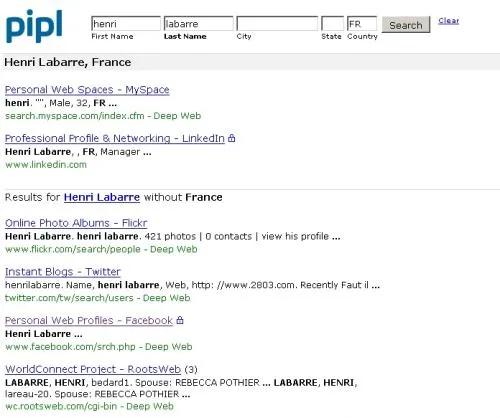Image resolution: width=500 pixels, height=418 pixels.
Task: Click the 'Spouse: REBECCA POTHIER' RootsWeb snippet
Action: tap(181, 388)
